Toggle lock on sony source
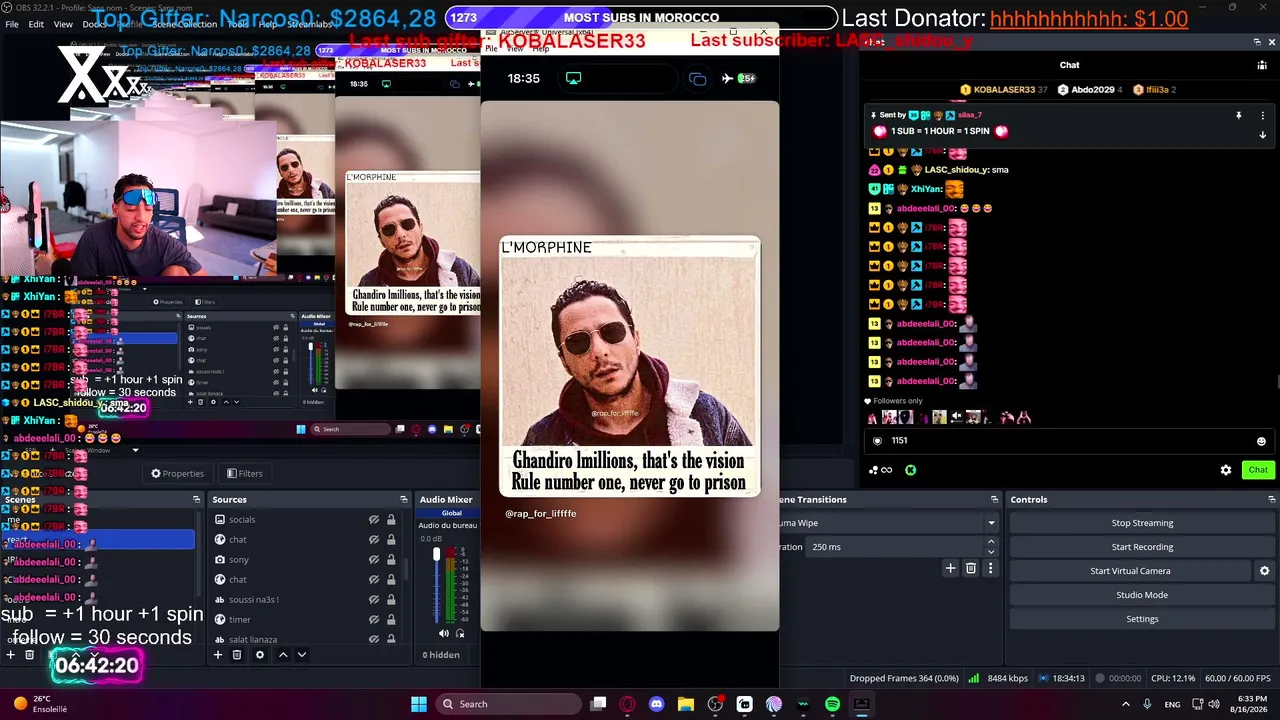 391,560
